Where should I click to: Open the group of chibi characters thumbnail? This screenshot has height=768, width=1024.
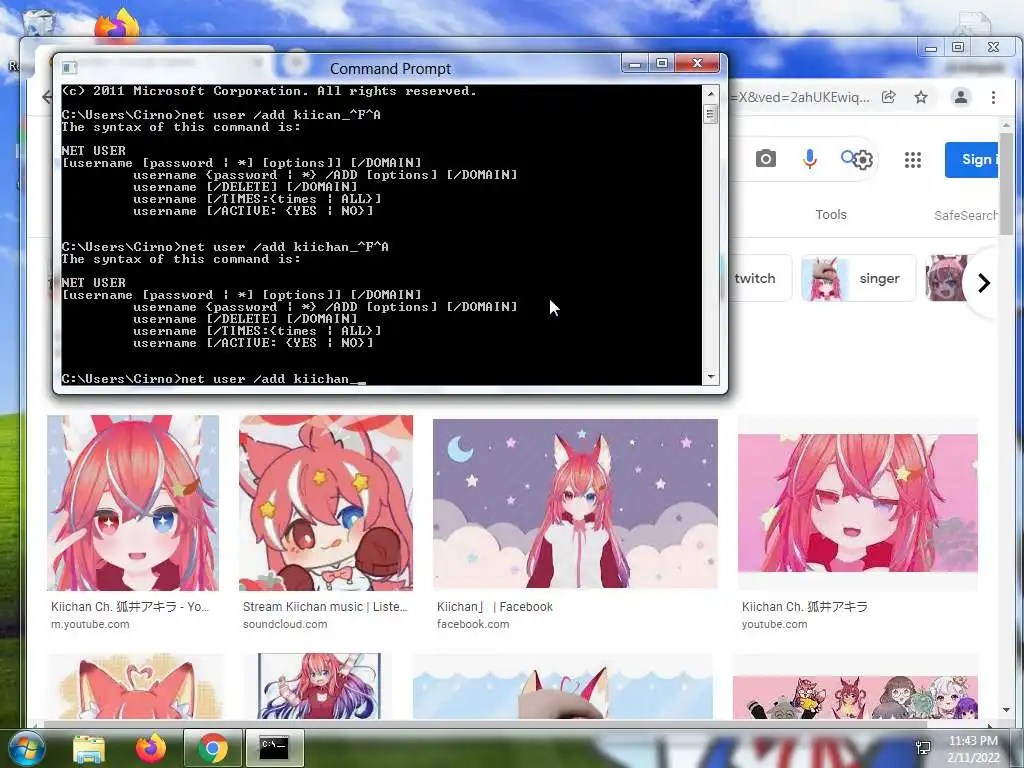tap(856, 697)
